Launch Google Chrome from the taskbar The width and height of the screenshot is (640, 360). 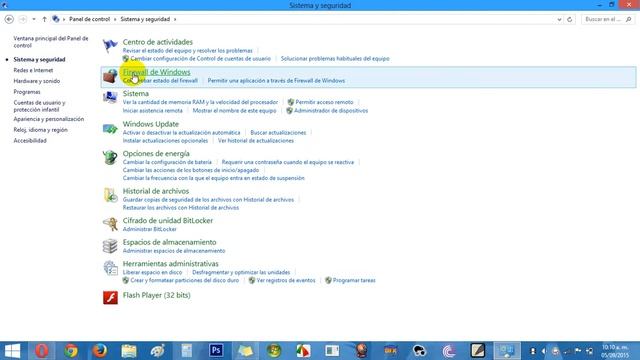tap(71, 351)
